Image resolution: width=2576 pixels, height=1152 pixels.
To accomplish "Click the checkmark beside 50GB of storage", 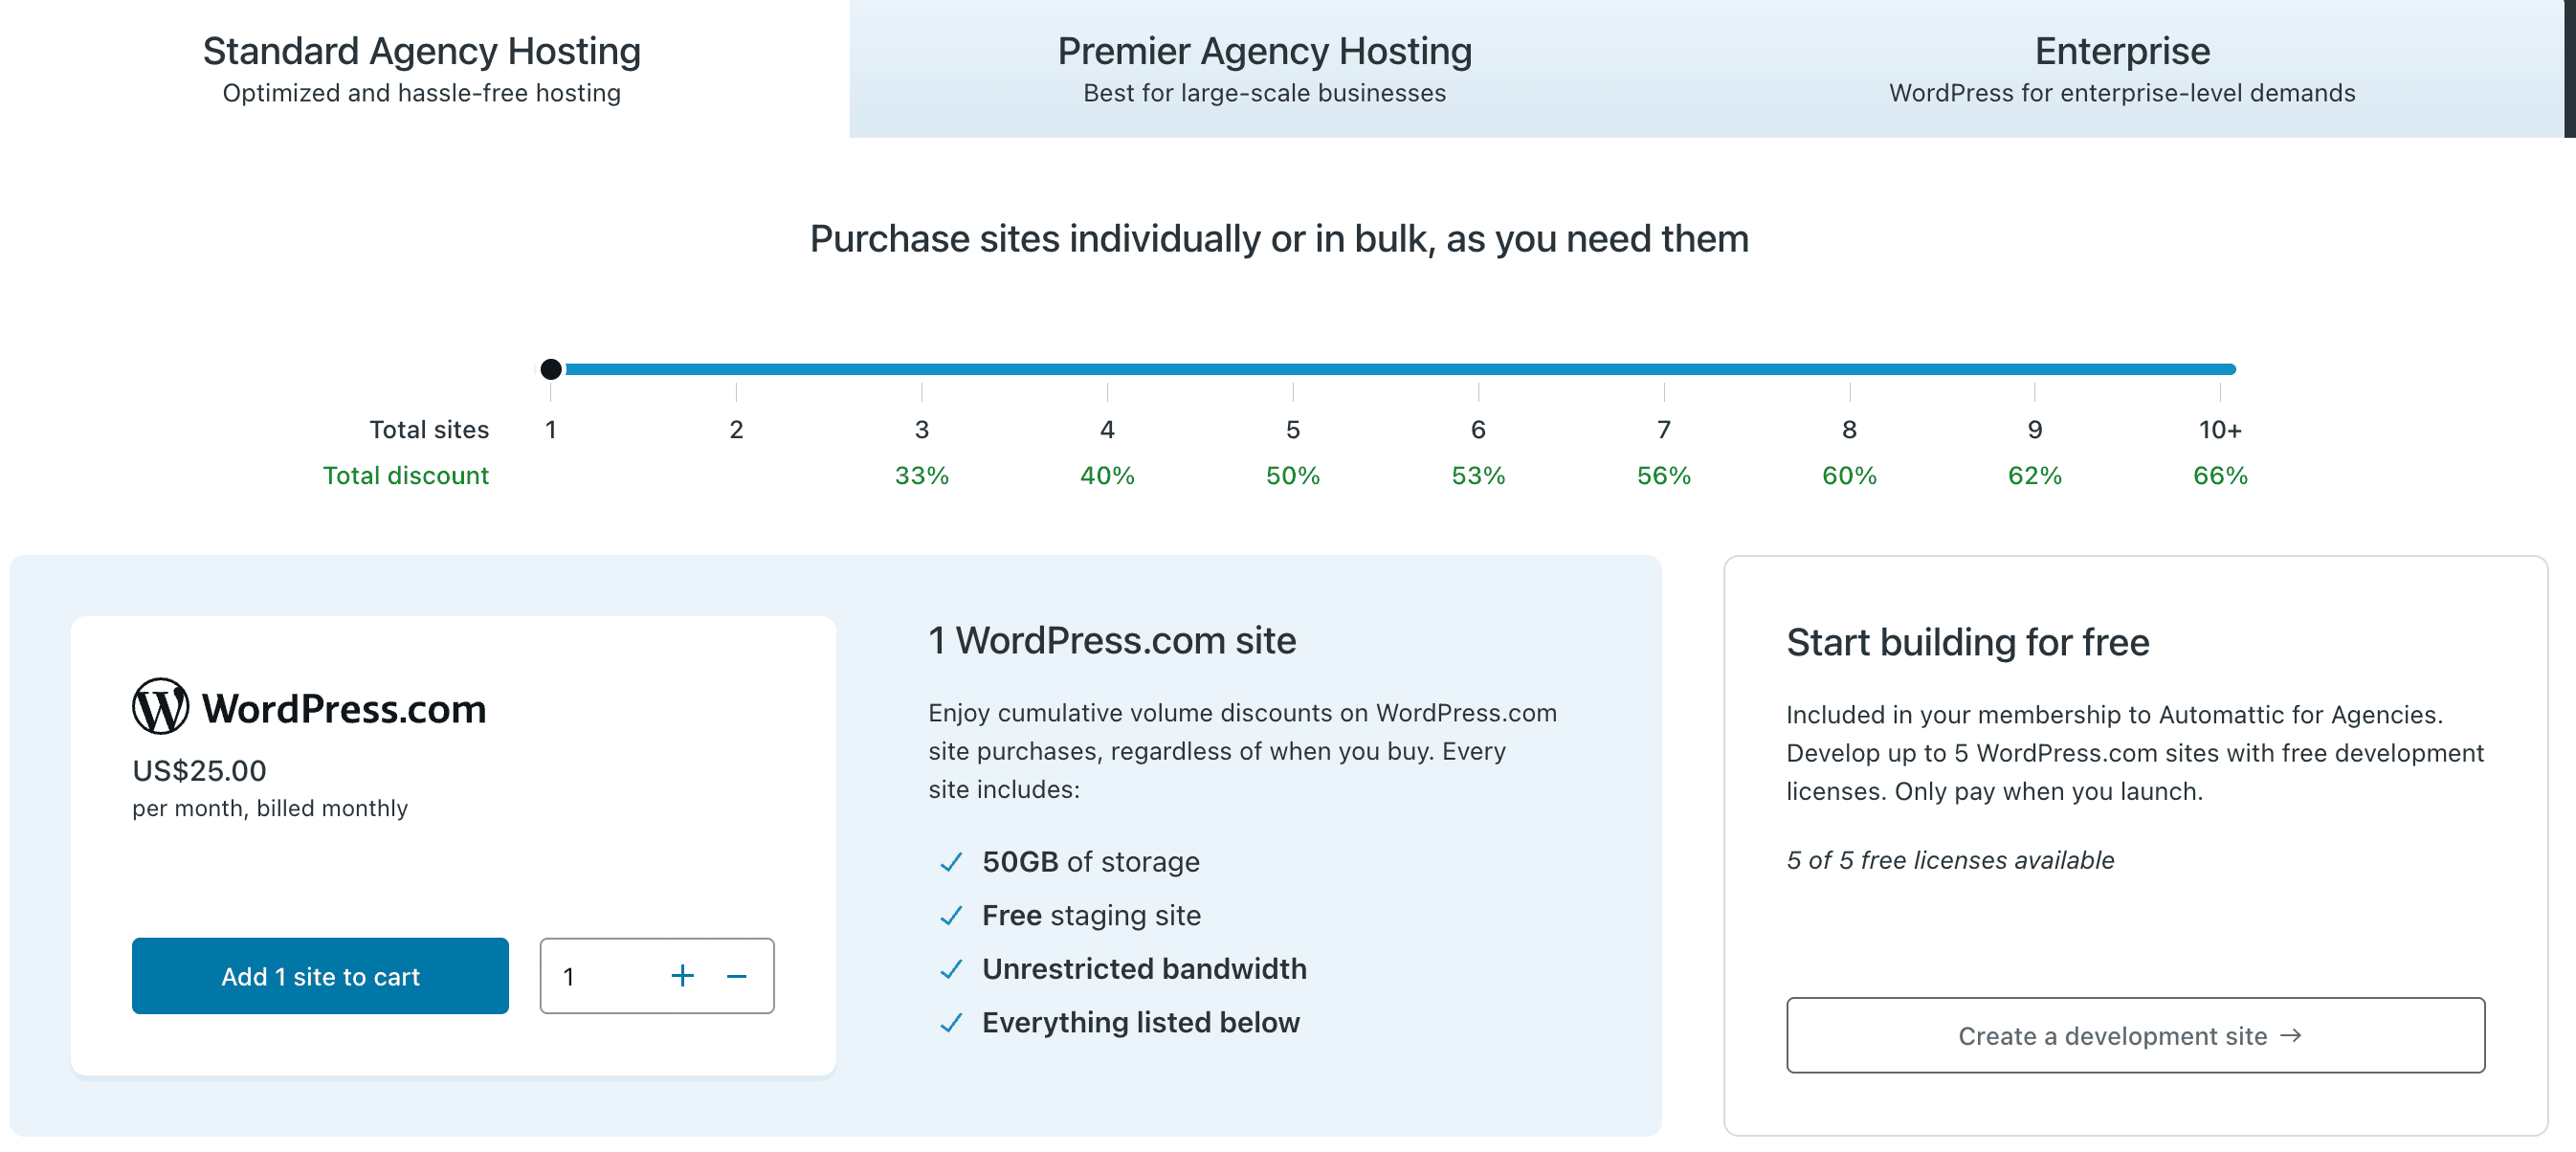I will (x=951, y=862).
